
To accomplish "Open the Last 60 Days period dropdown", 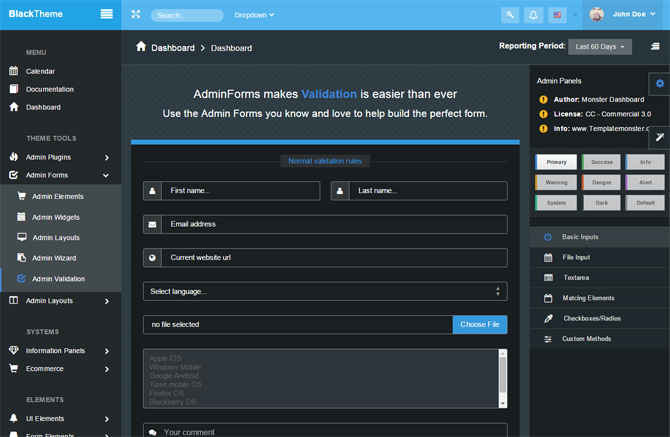I will point(600,47).
